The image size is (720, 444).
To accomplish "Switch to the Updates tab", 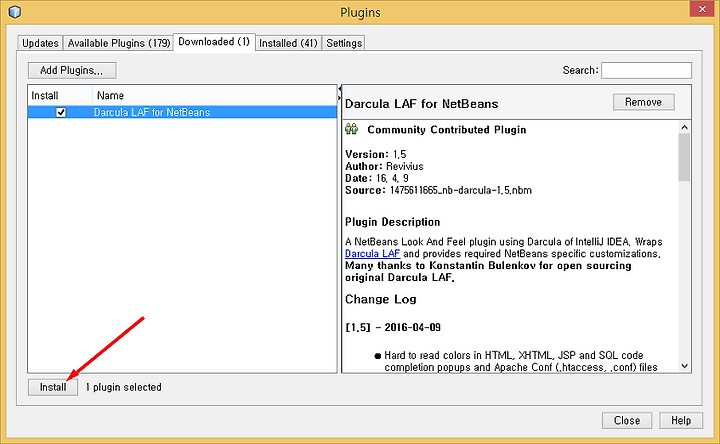I will (40, 43).
